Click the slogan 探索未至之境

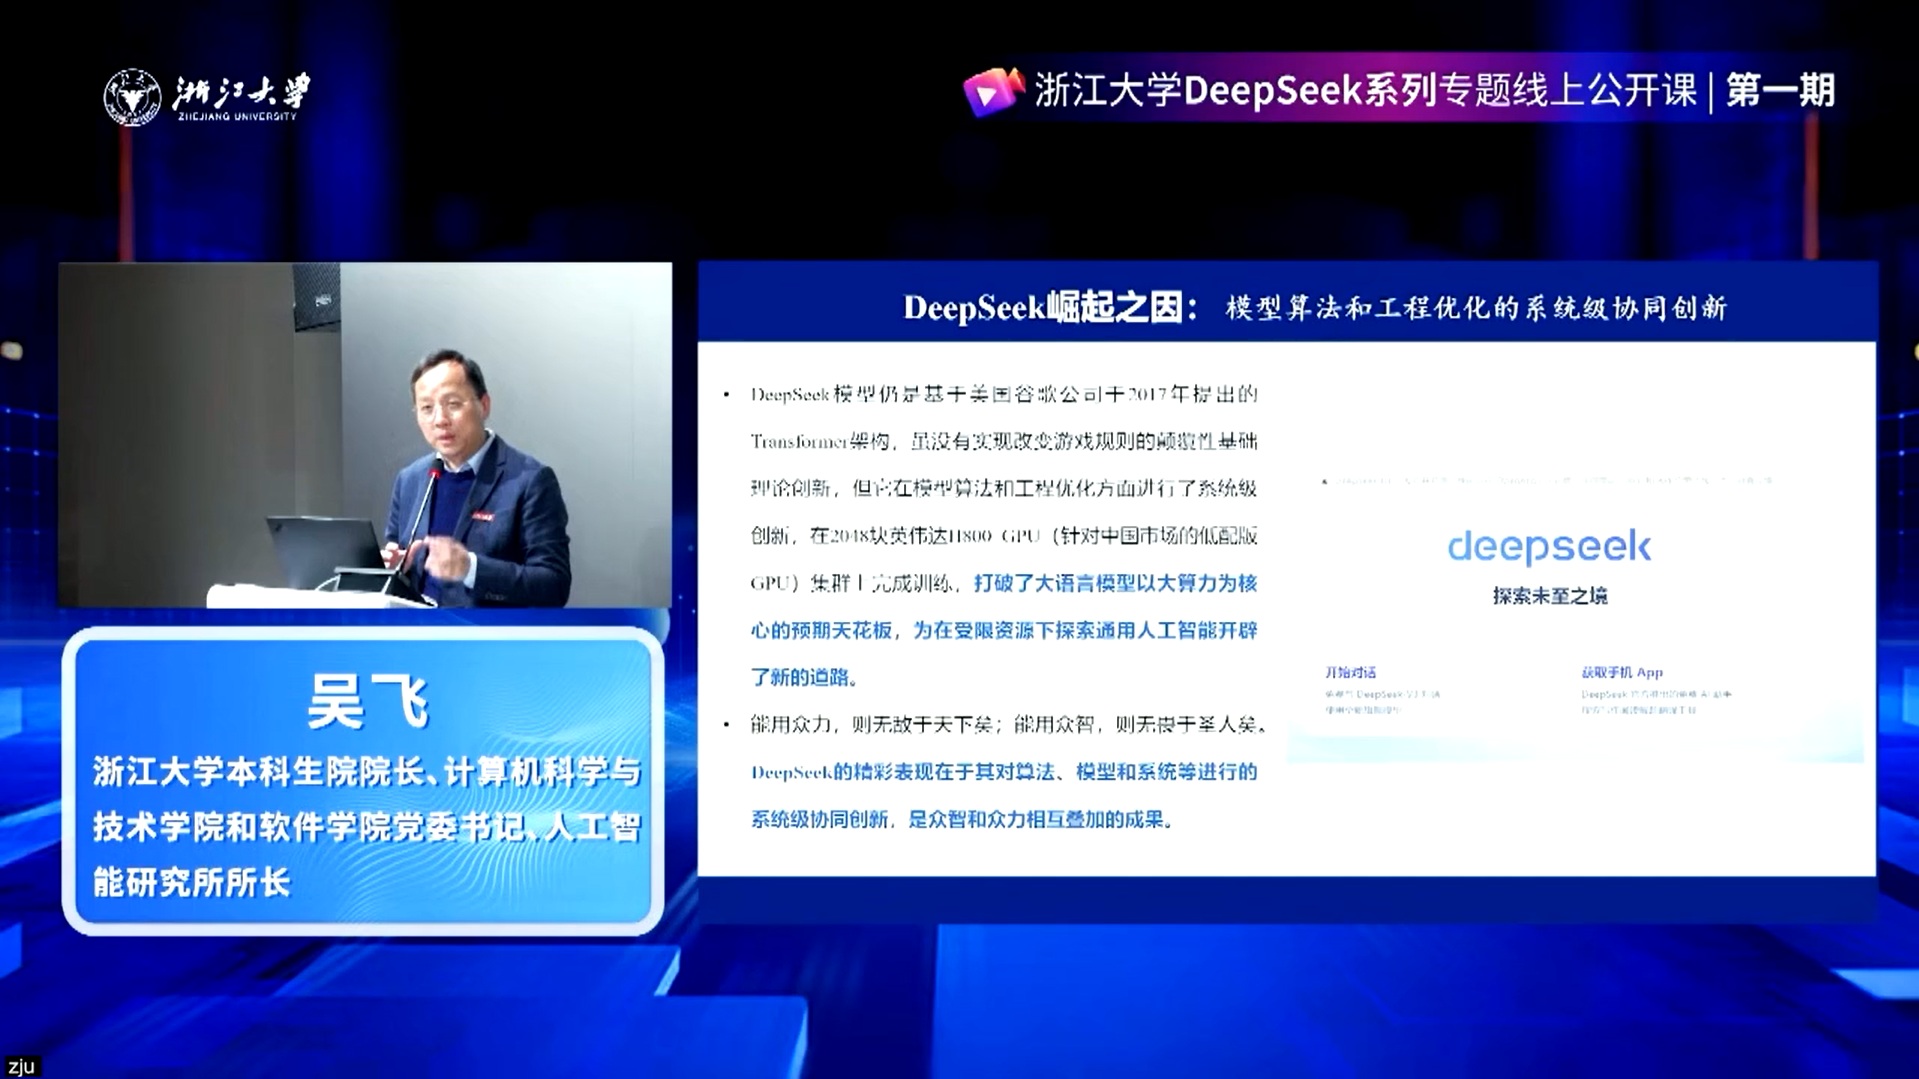pyautogui.click(x=1550, y=596)
